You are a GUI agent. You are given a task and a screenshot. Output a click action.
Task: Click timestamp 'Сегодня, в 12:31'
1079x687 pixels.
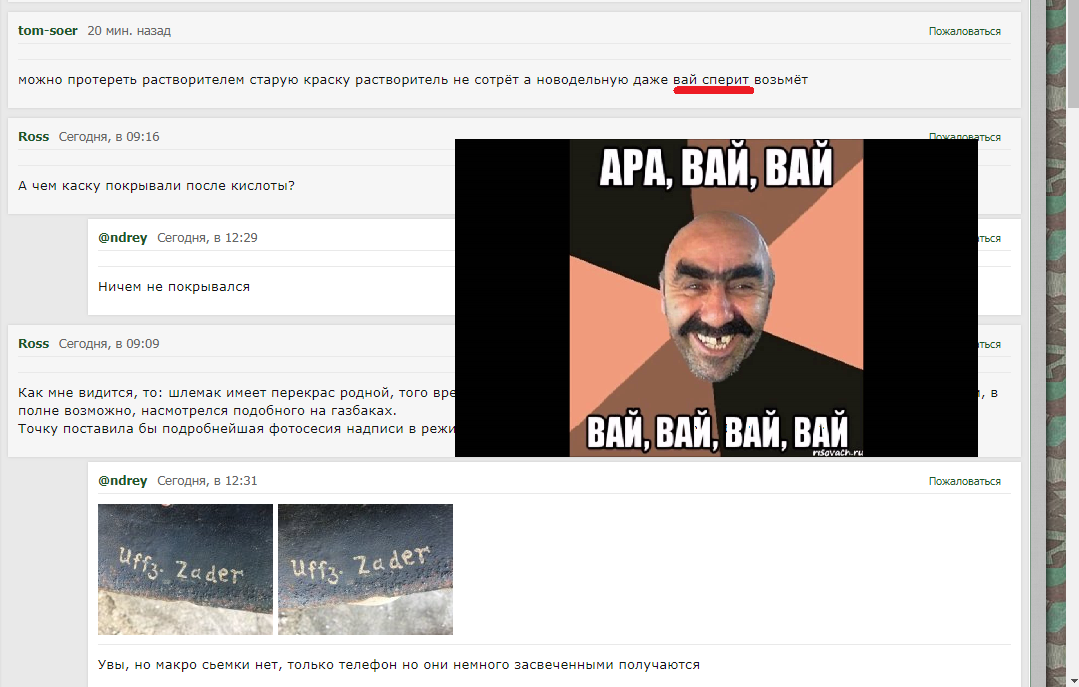click(207, 480)
